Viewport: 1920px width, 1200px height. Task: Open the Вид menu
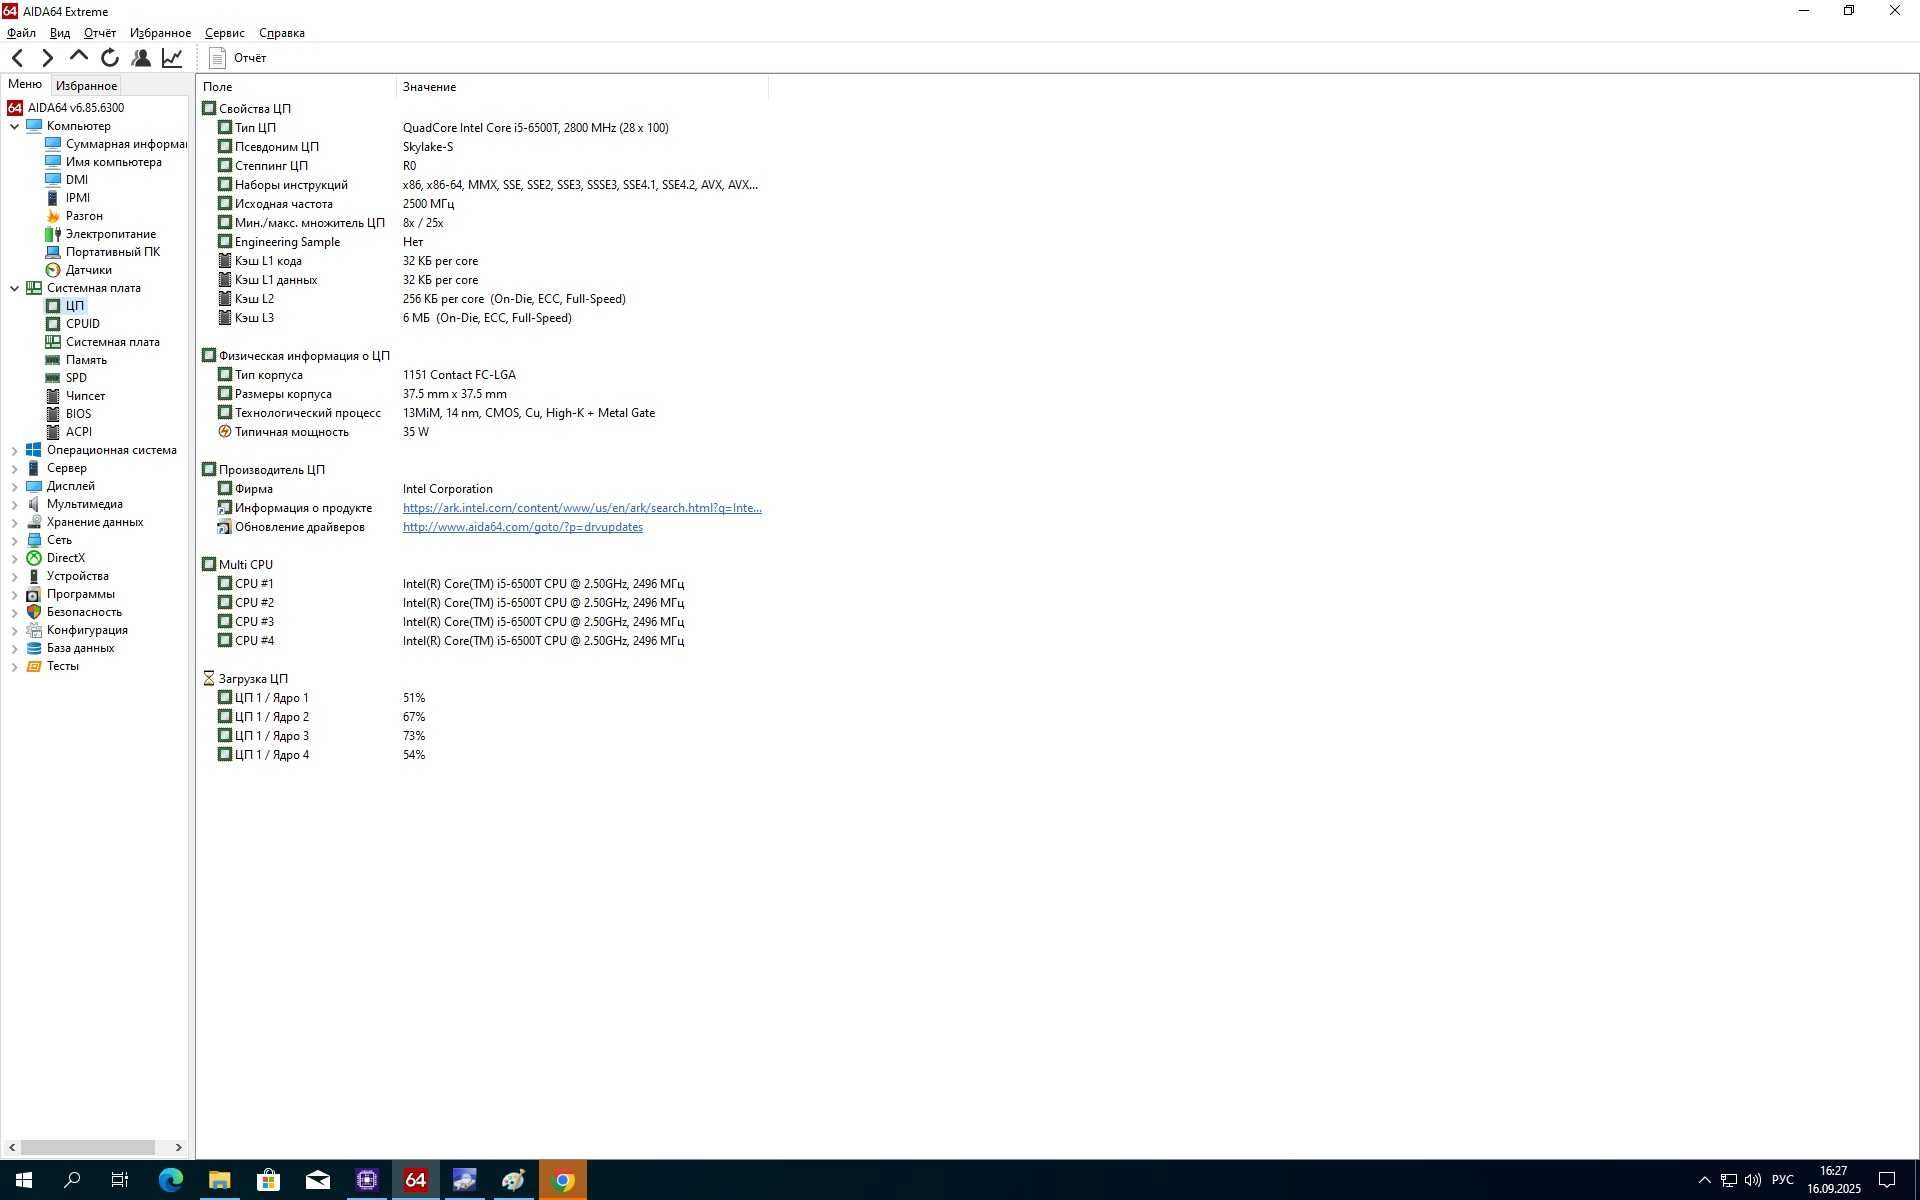pyautogui.click(x=60, y=33)
